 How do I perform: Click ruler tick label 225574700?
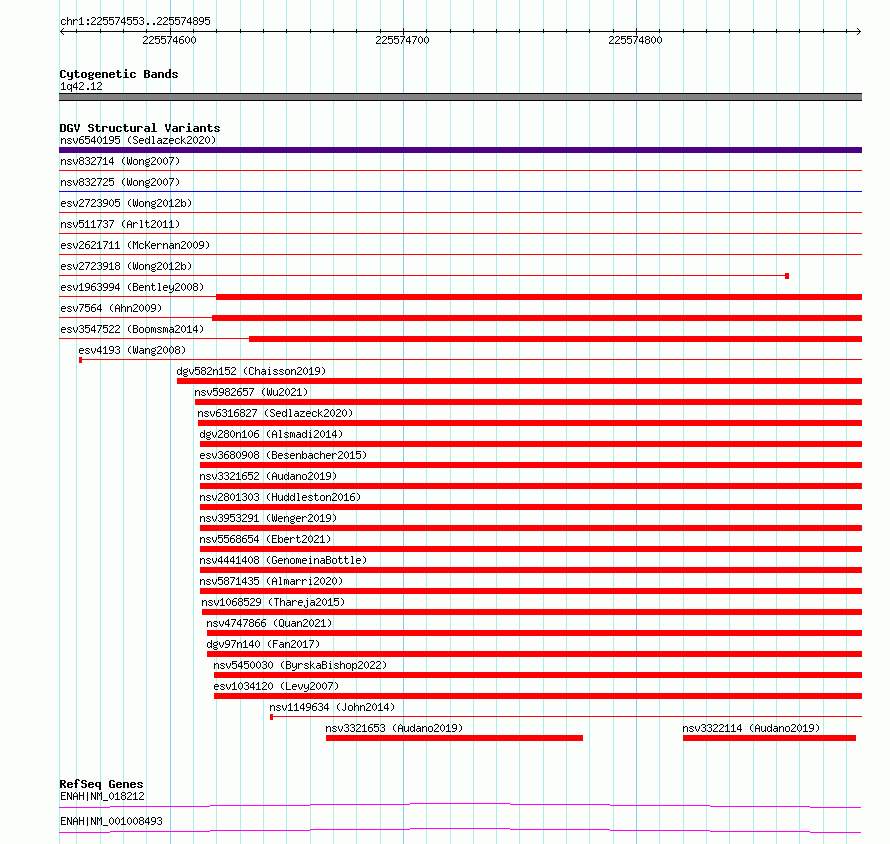402,40
